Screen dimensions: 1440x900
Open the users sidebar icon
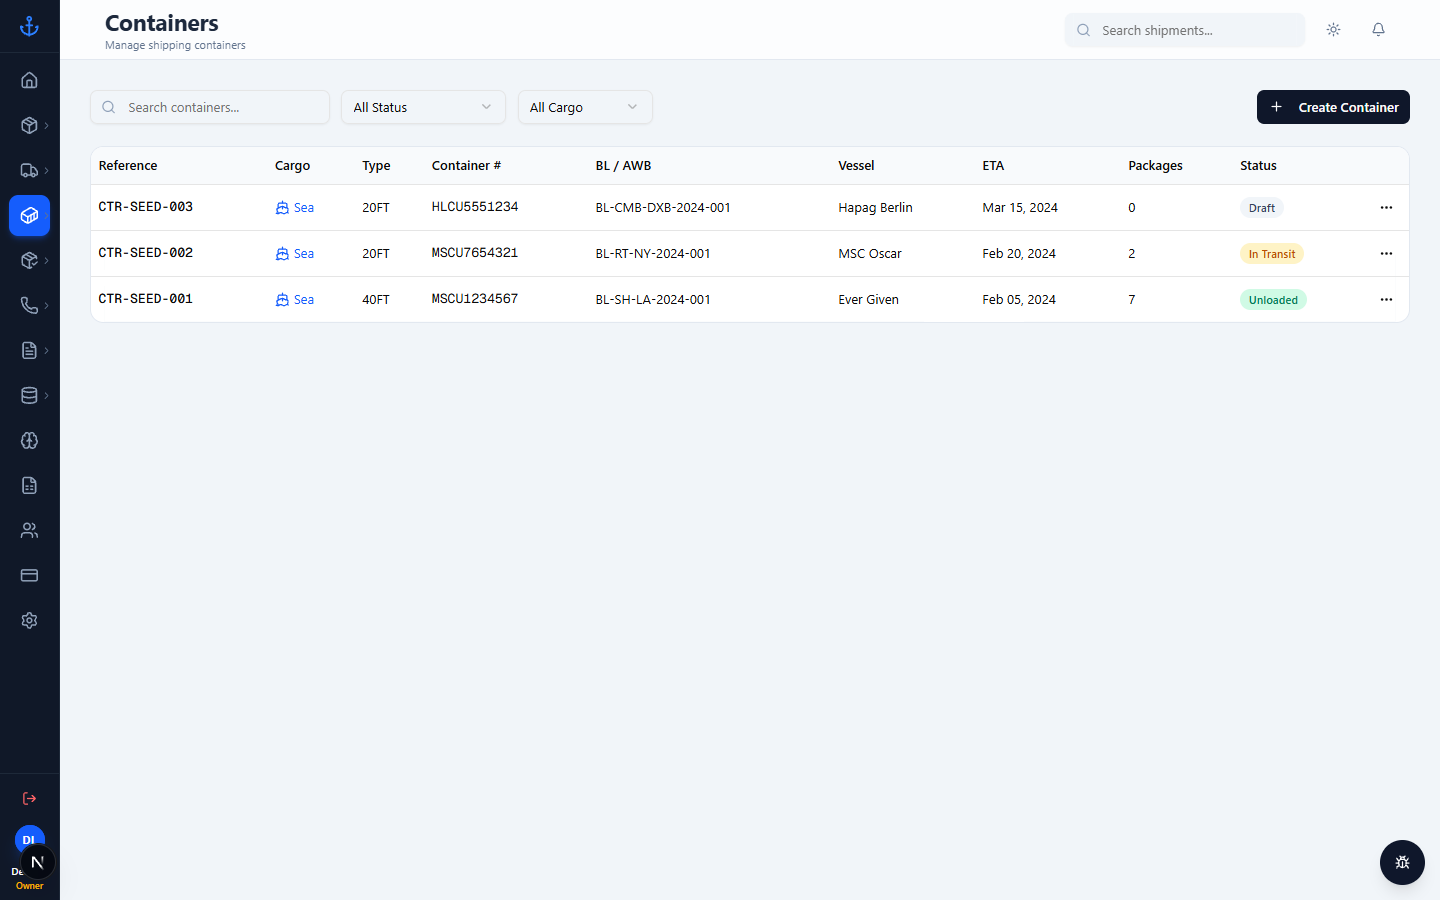(29, 530)
